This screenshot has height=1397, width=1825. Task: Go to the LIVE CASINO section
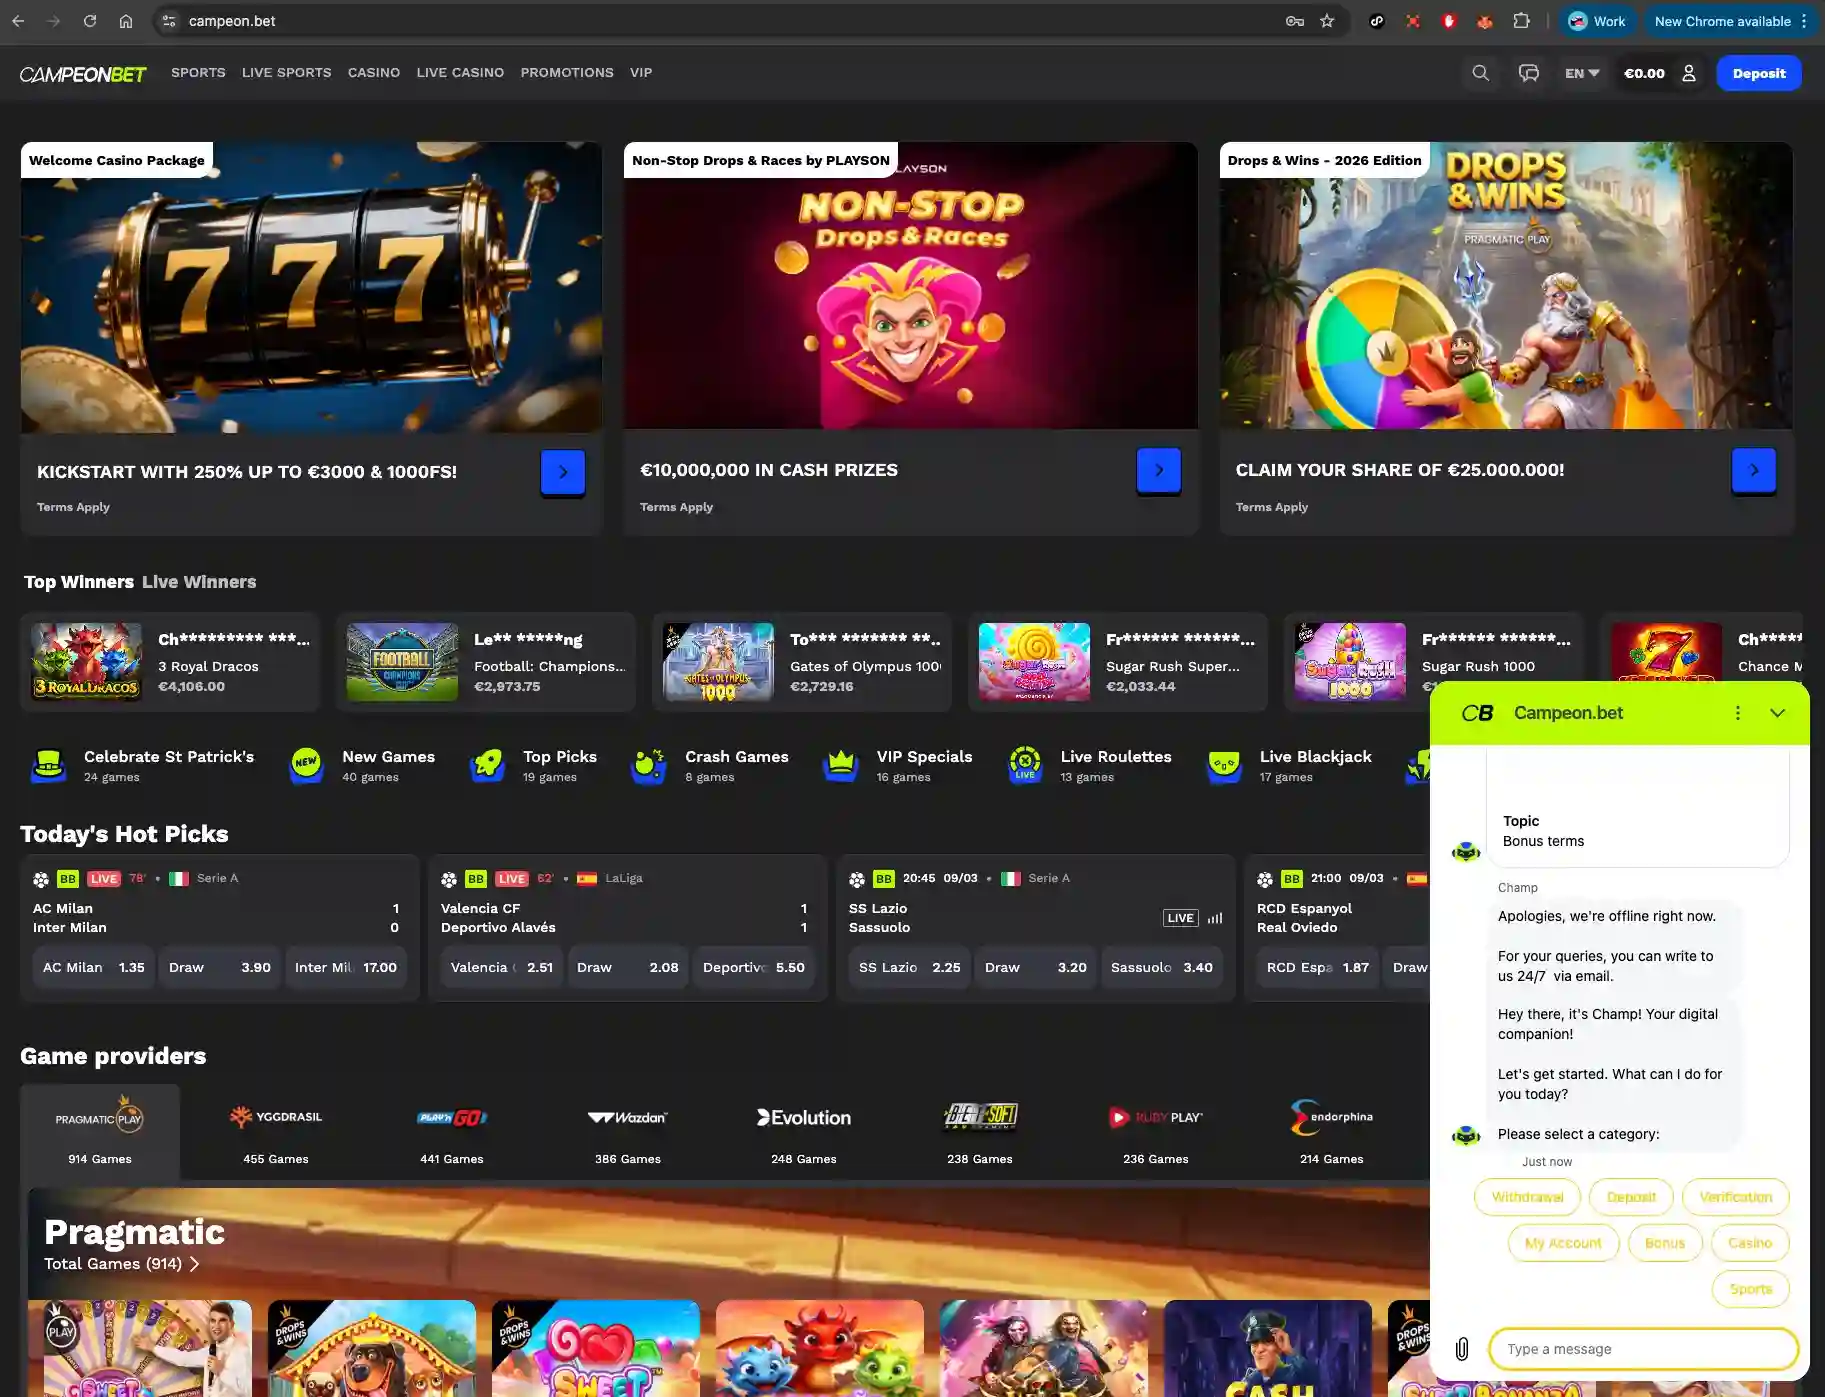(x=461, y=73)
